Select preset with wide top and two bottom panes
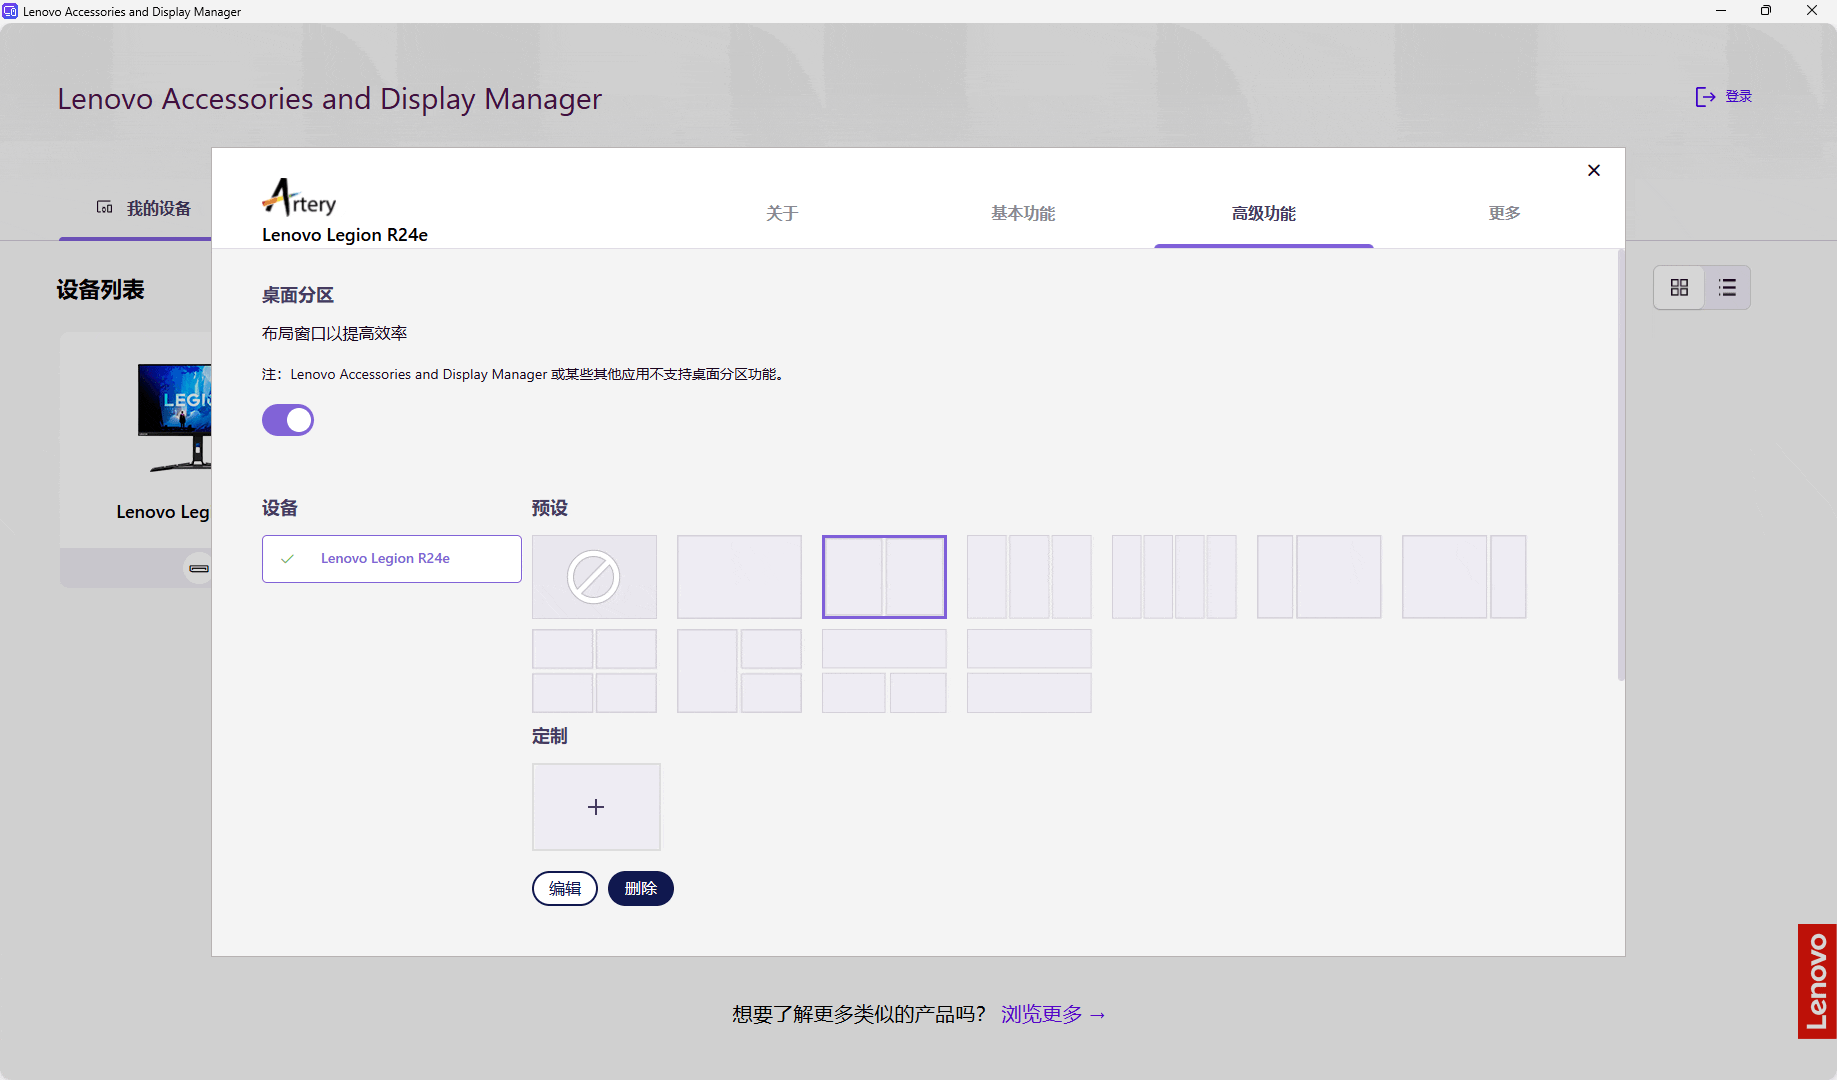Image resolution: width=1837 pixels, height=1080 pixels. pyautogui.click(x=884, y=671)
